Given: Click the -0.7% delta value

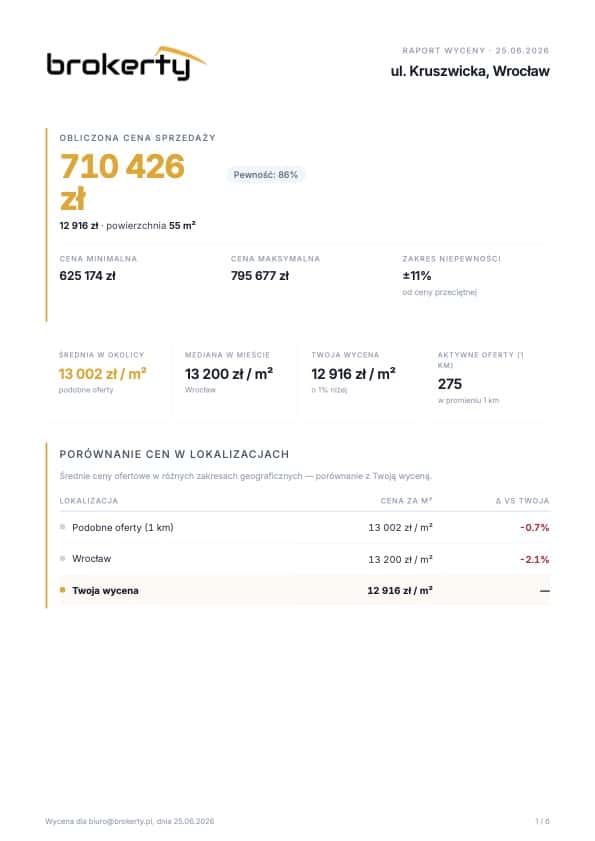Looking at the screenshot, I should click(x=534, y=528).
